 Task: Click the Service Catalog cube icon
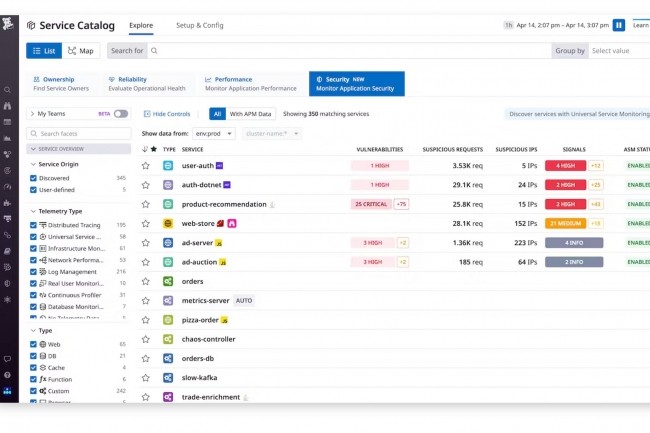click(x=31, y=25)
